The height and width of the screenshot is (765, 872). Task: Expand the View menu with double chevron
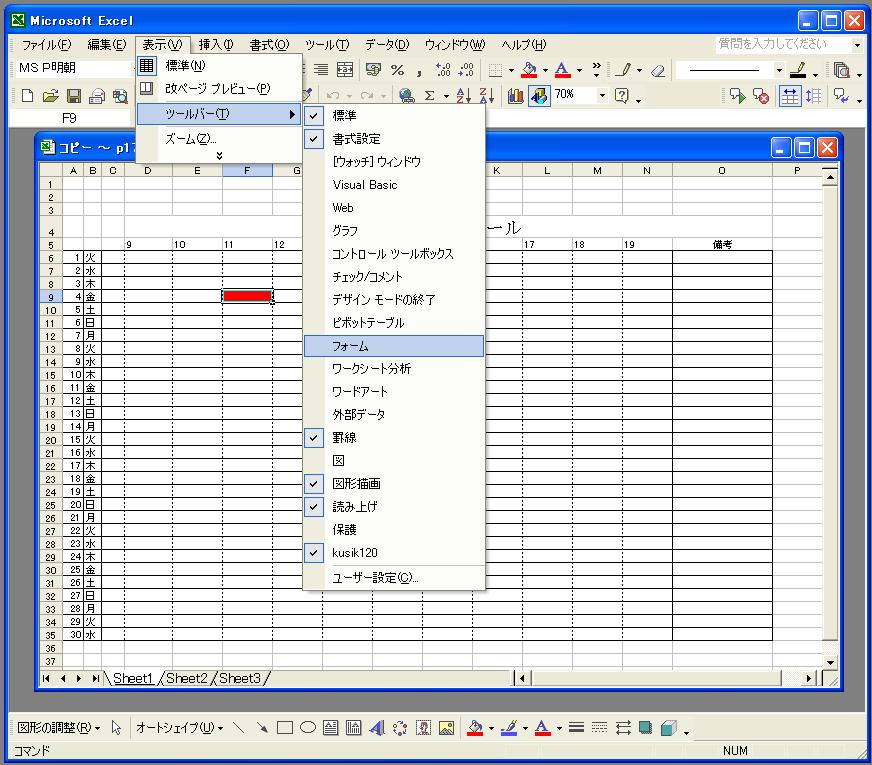[x=219, y=156]
